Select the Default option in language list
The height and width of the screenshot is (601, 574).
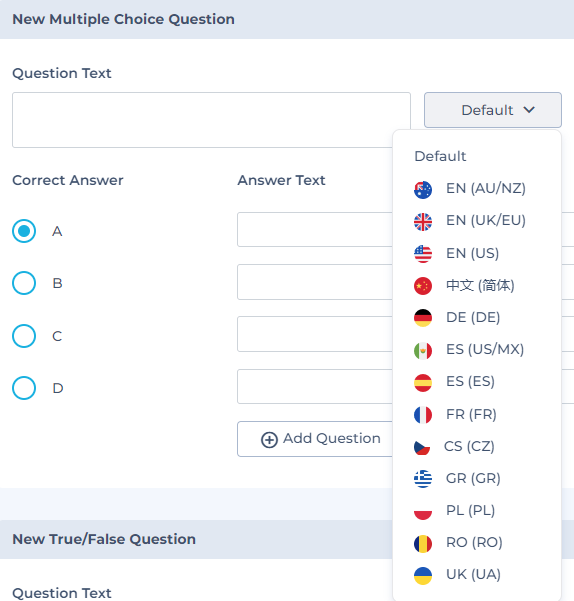pyautogui.click(x=440, y=156)
